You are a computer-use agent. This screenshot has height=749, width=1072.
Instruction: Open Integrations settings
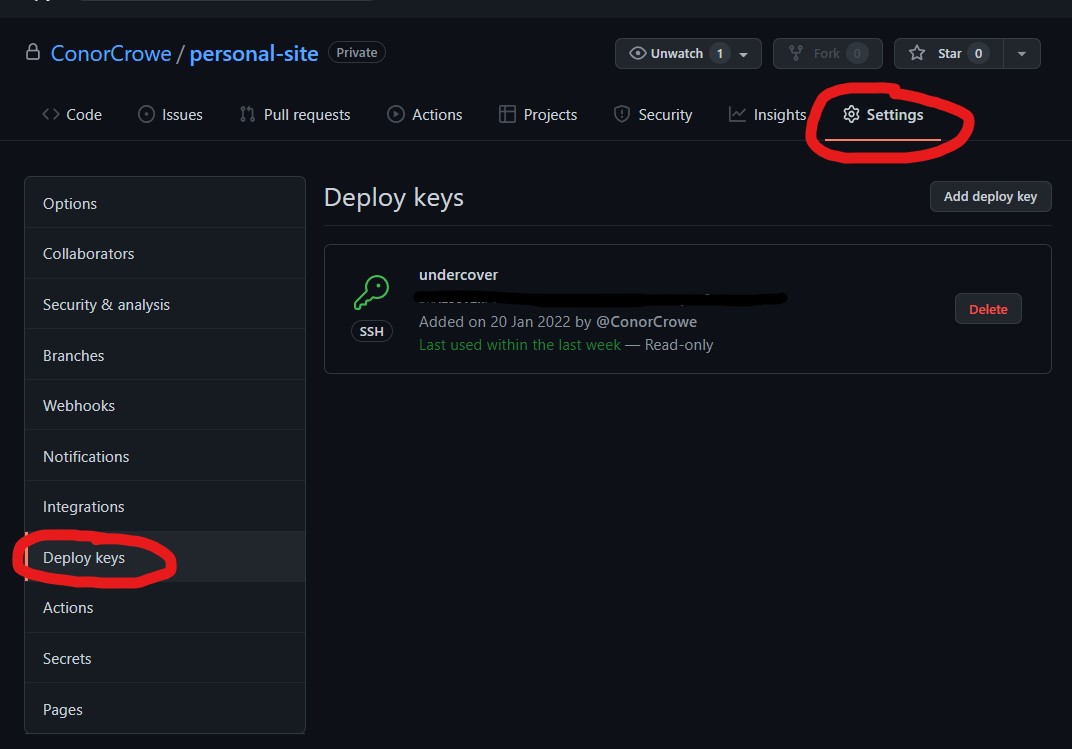[165, 507]
